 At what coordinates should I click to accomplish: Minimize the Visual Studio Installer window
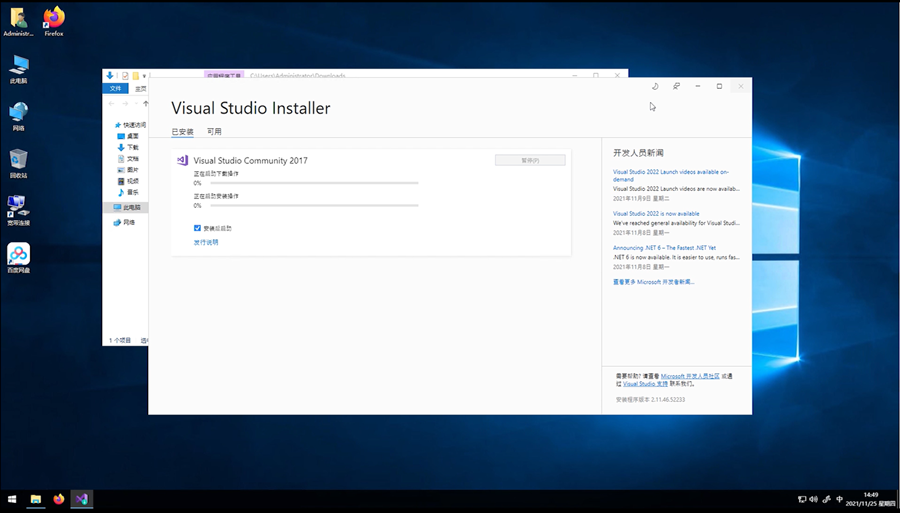coord(697,86)
